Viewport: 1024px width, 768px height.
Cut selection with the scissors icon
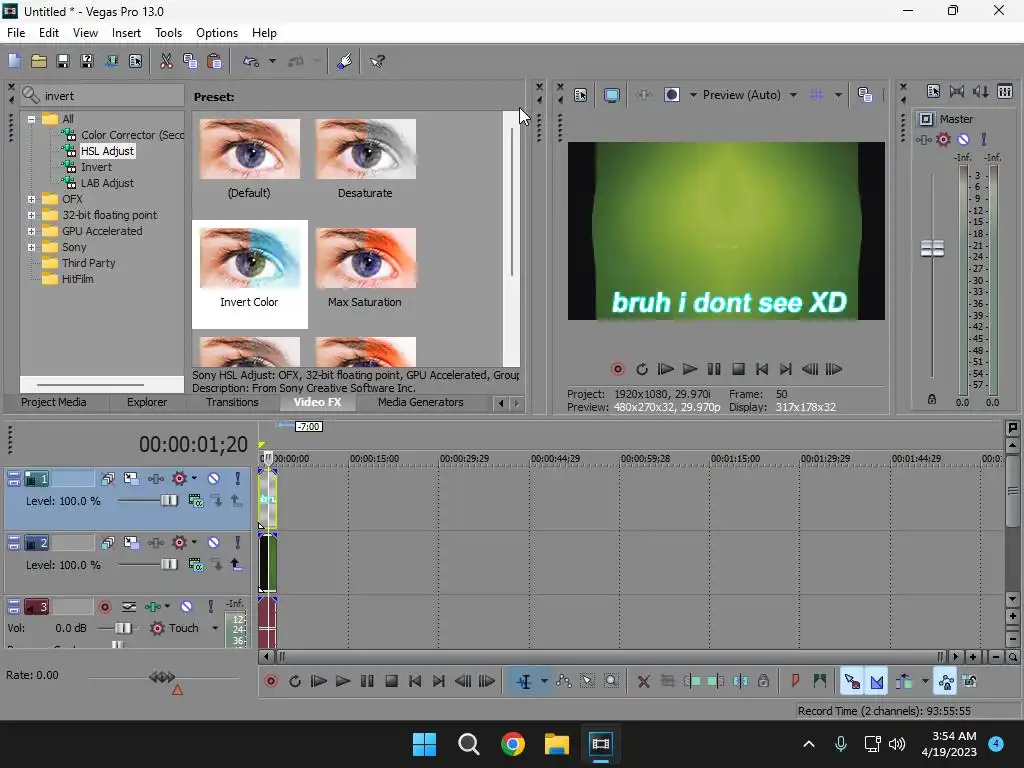166,61
